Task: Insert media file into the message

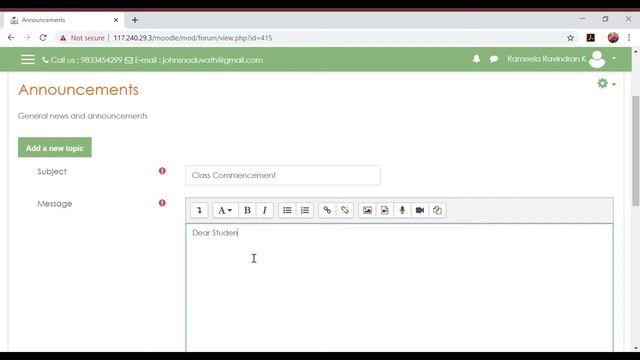Action: pyautogui.click(x=385, y=210)
